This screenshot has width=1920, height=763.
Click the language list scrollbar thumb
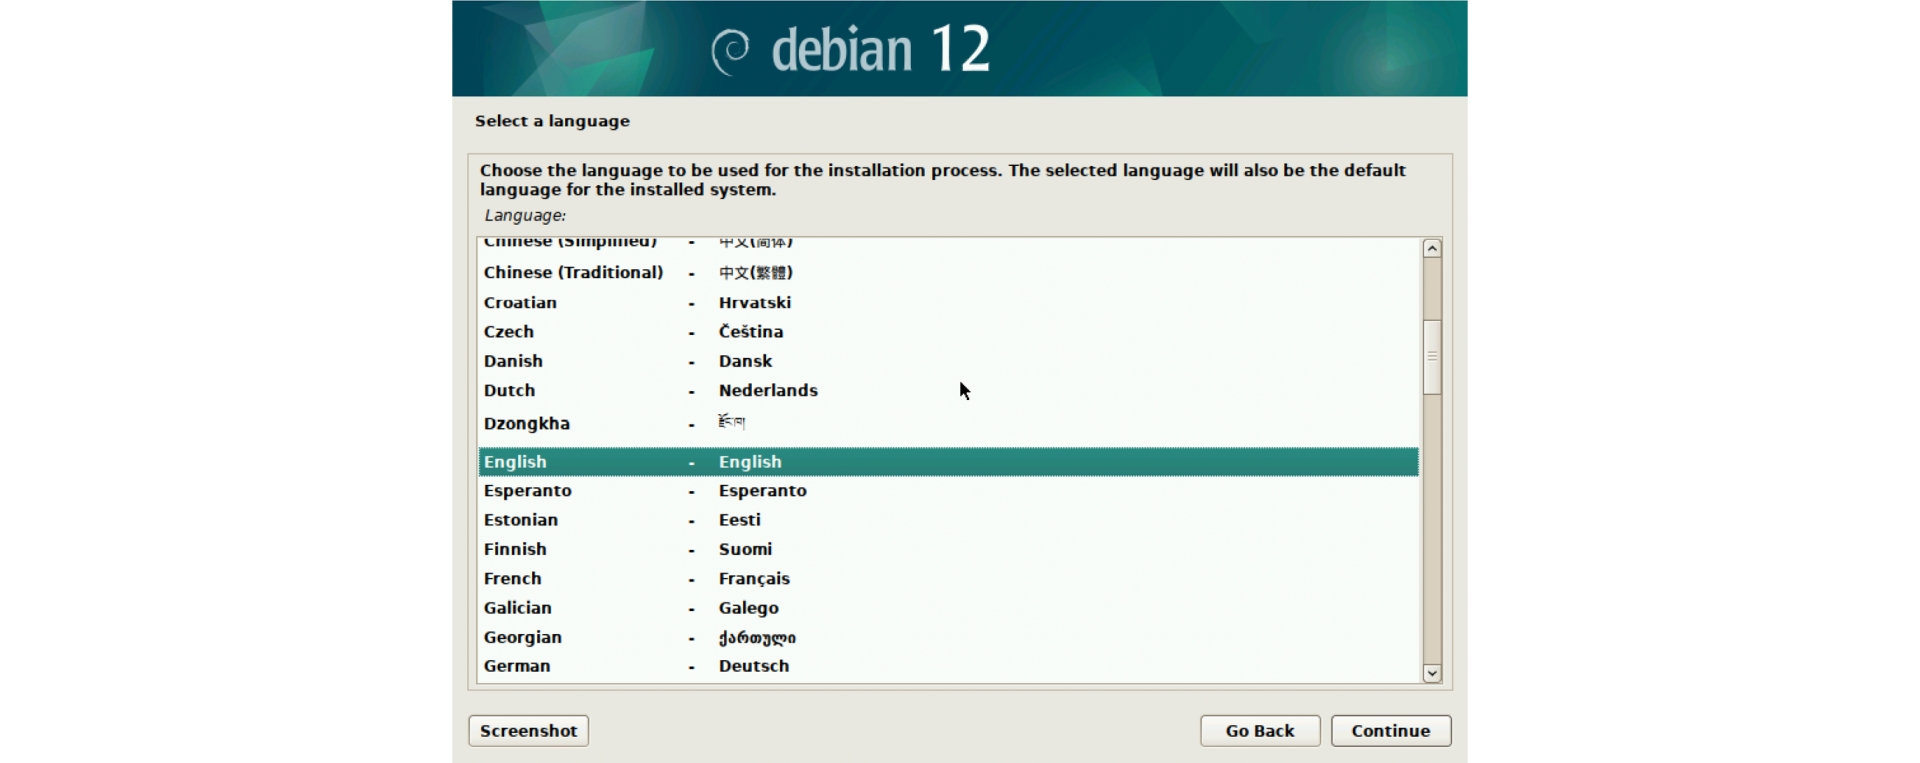[1432, 357]
